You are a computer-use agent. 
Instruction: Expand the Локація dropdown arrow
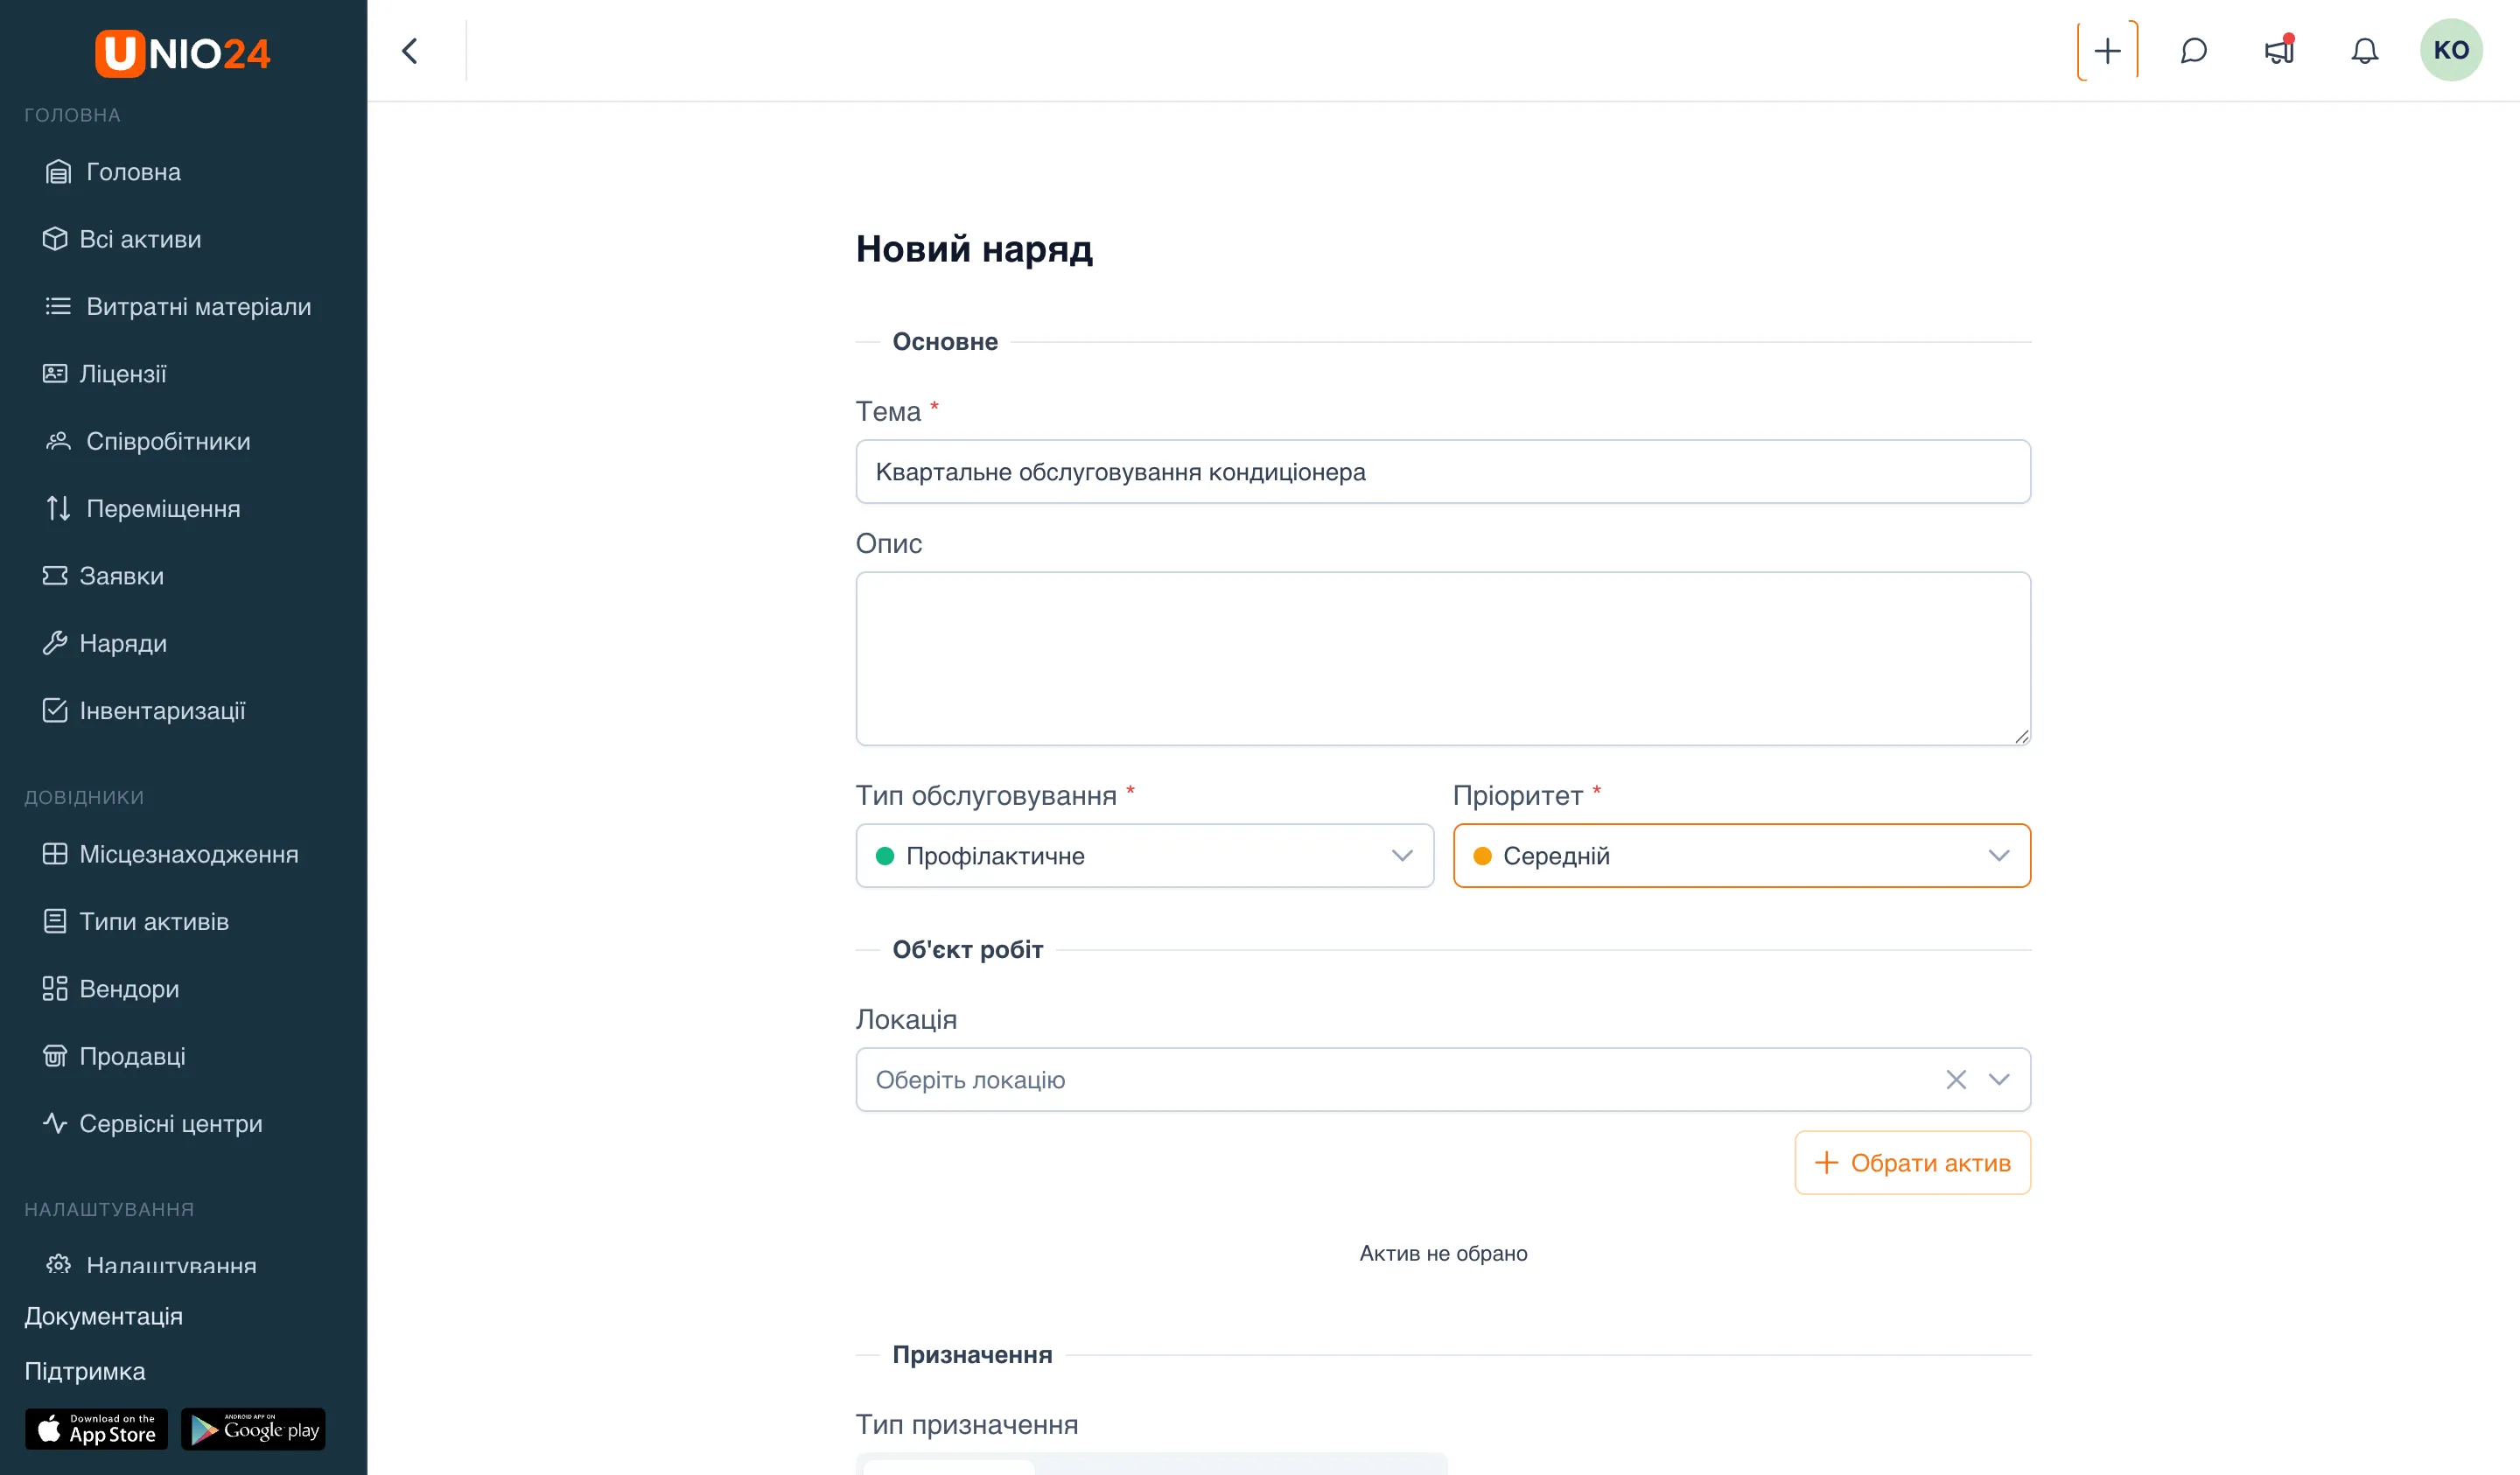1998,1079
